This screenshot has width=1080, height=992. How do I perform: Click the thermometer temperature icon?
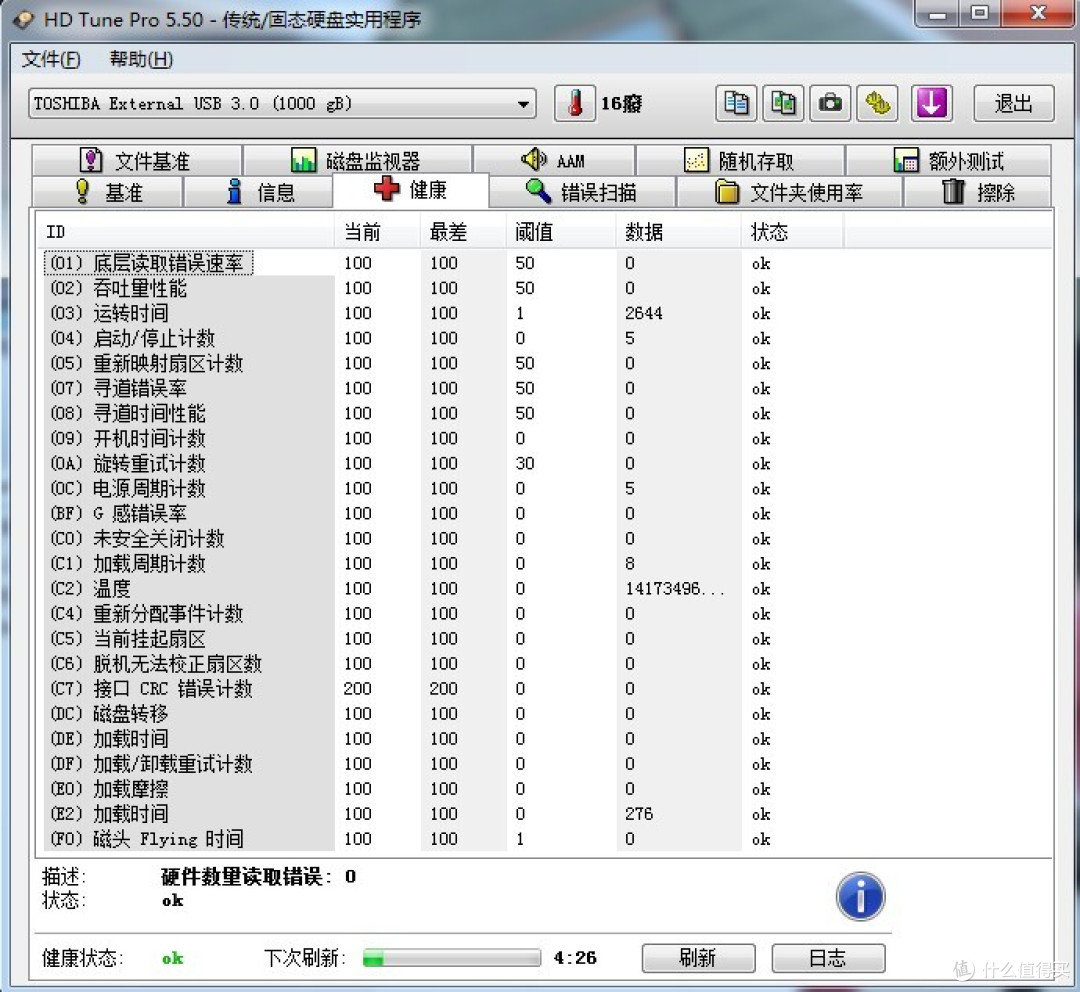tap(574, 104)
